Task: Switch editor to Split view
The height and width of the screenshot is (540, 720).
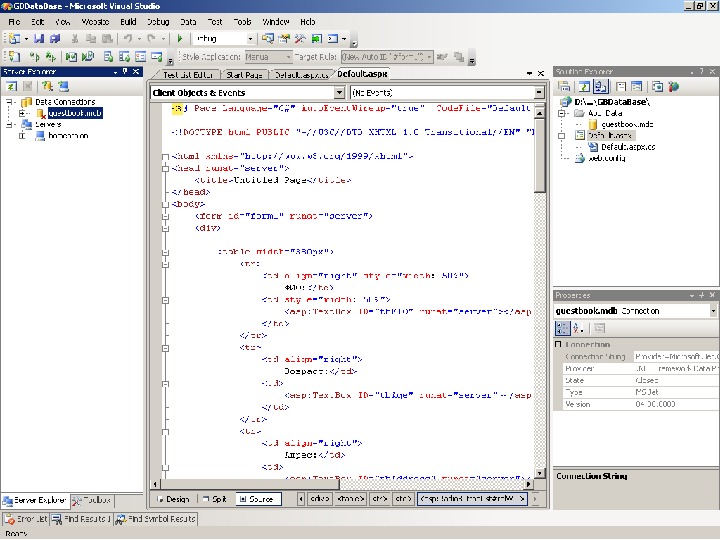Action: click(214, 499)
